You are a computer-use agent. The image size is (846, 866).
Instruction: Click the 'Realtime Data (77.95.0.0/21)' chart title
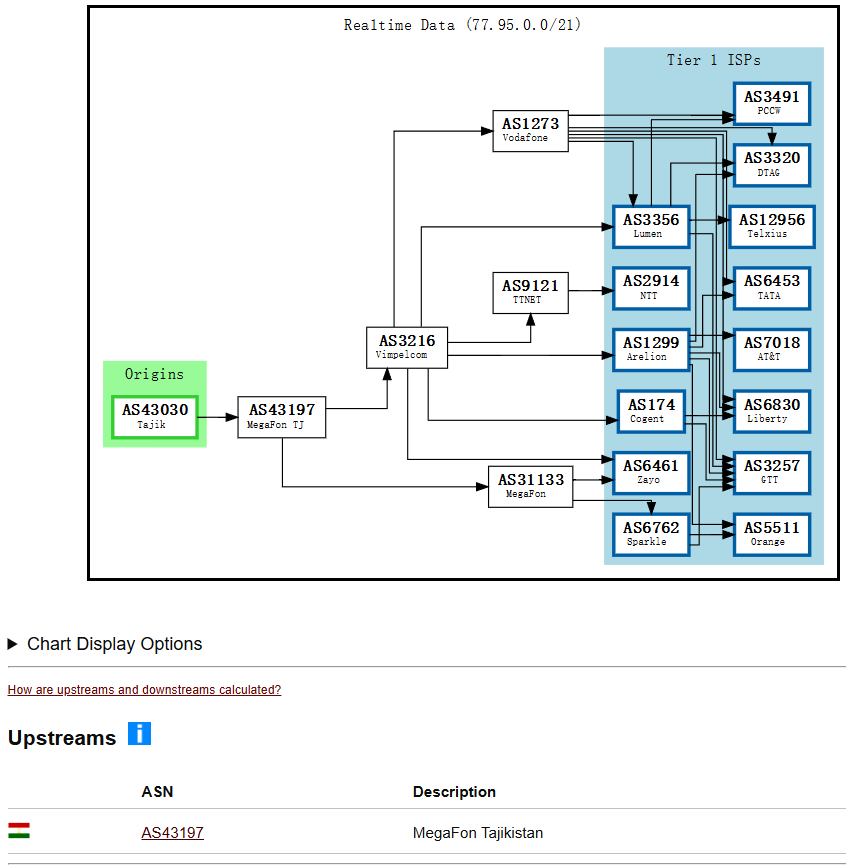tap(462, 25)
